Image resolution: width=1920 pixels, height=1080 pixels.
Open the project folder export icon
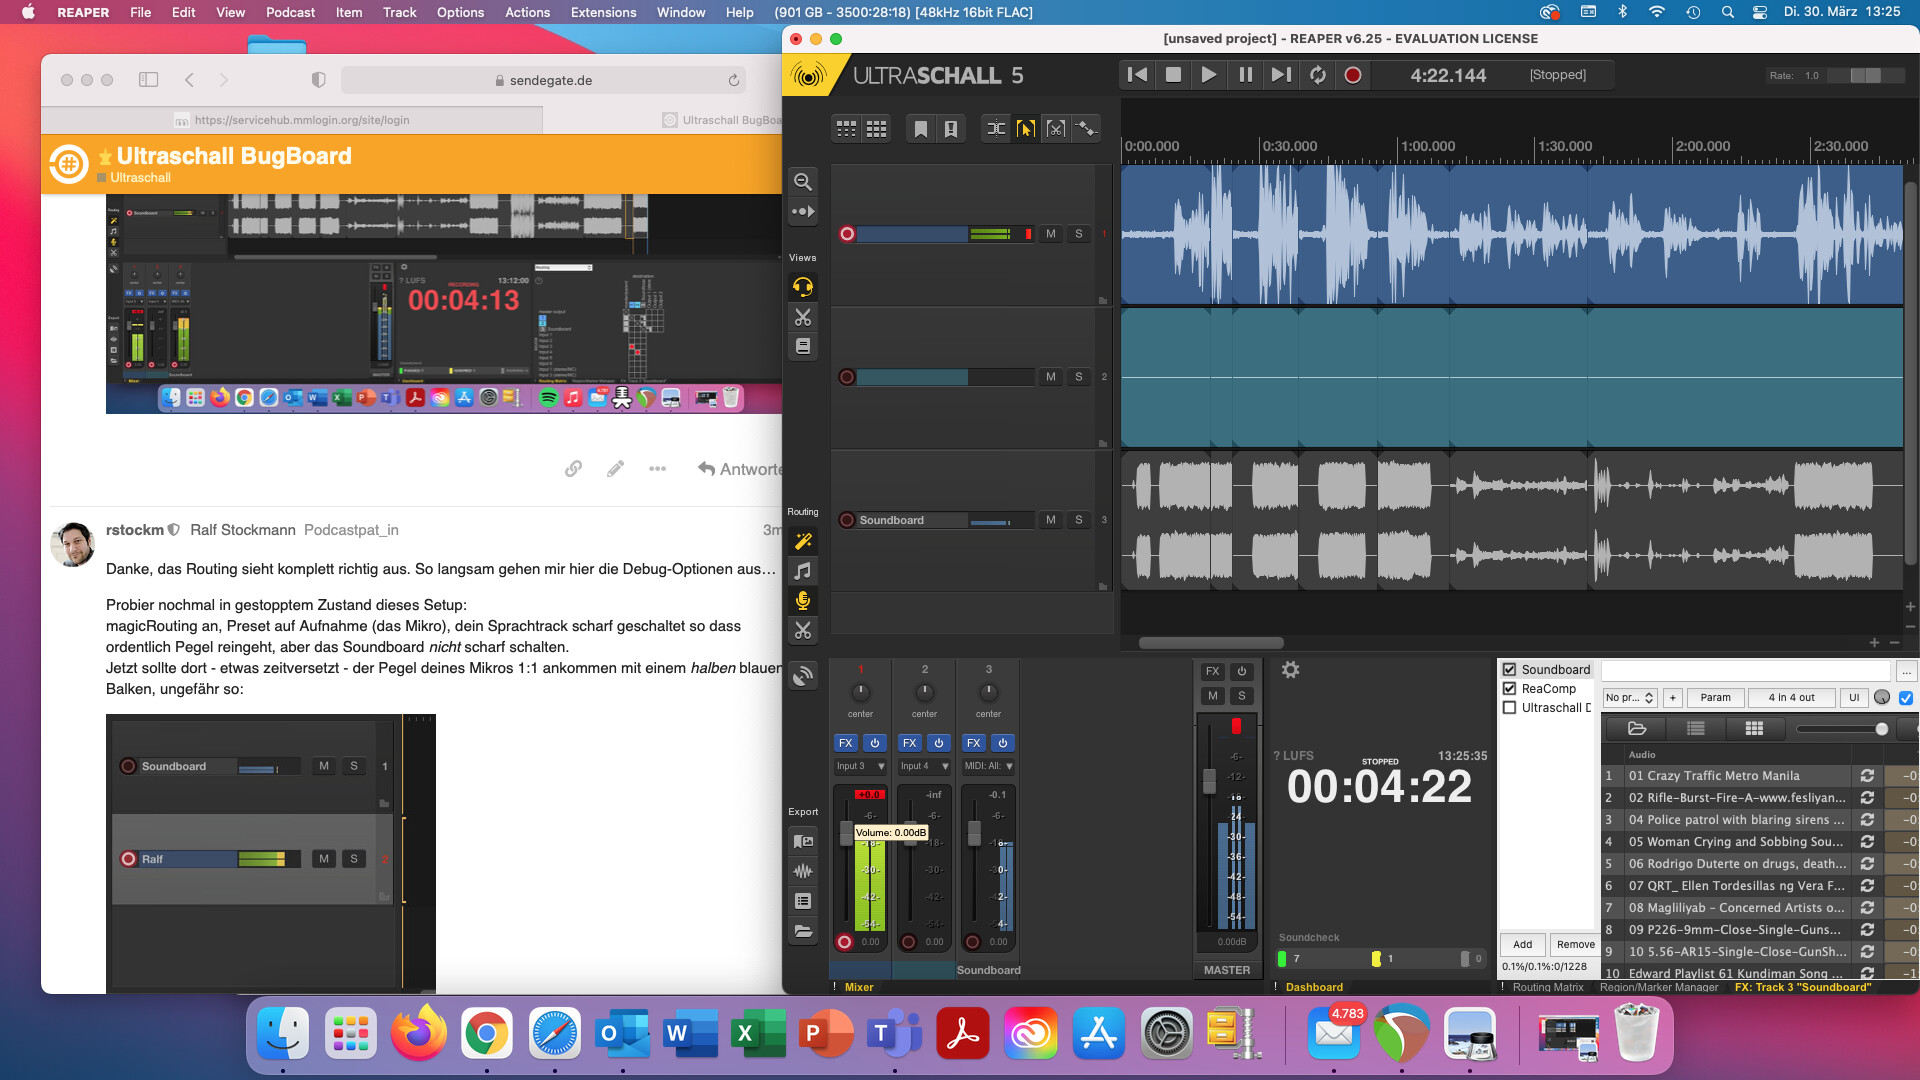point(802,931)
